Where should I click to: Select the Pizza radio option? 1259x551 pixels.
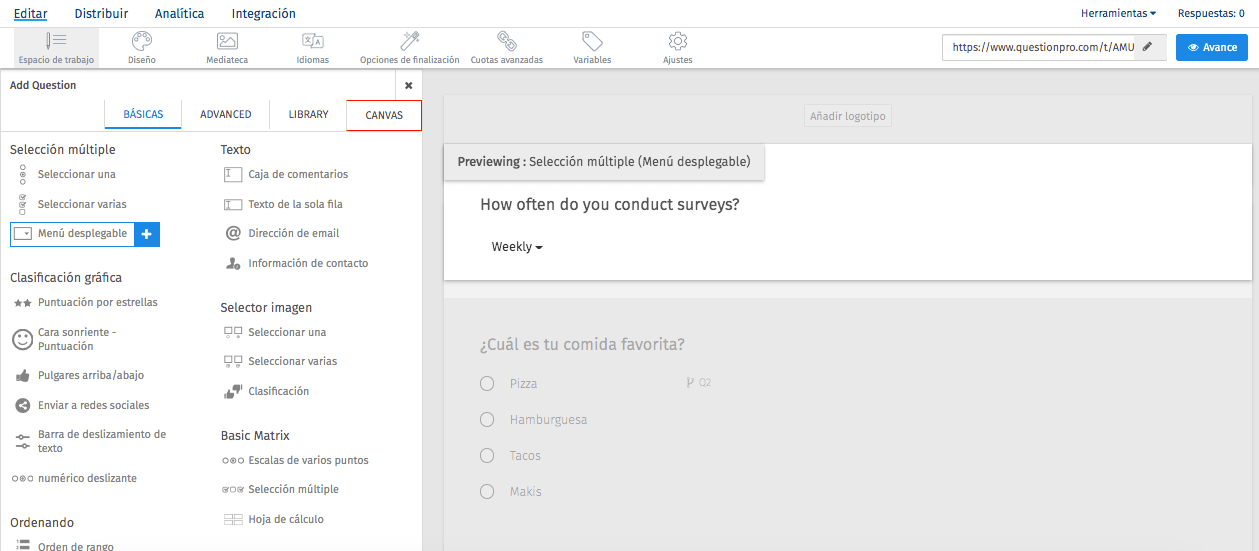(x=487, y=384)
